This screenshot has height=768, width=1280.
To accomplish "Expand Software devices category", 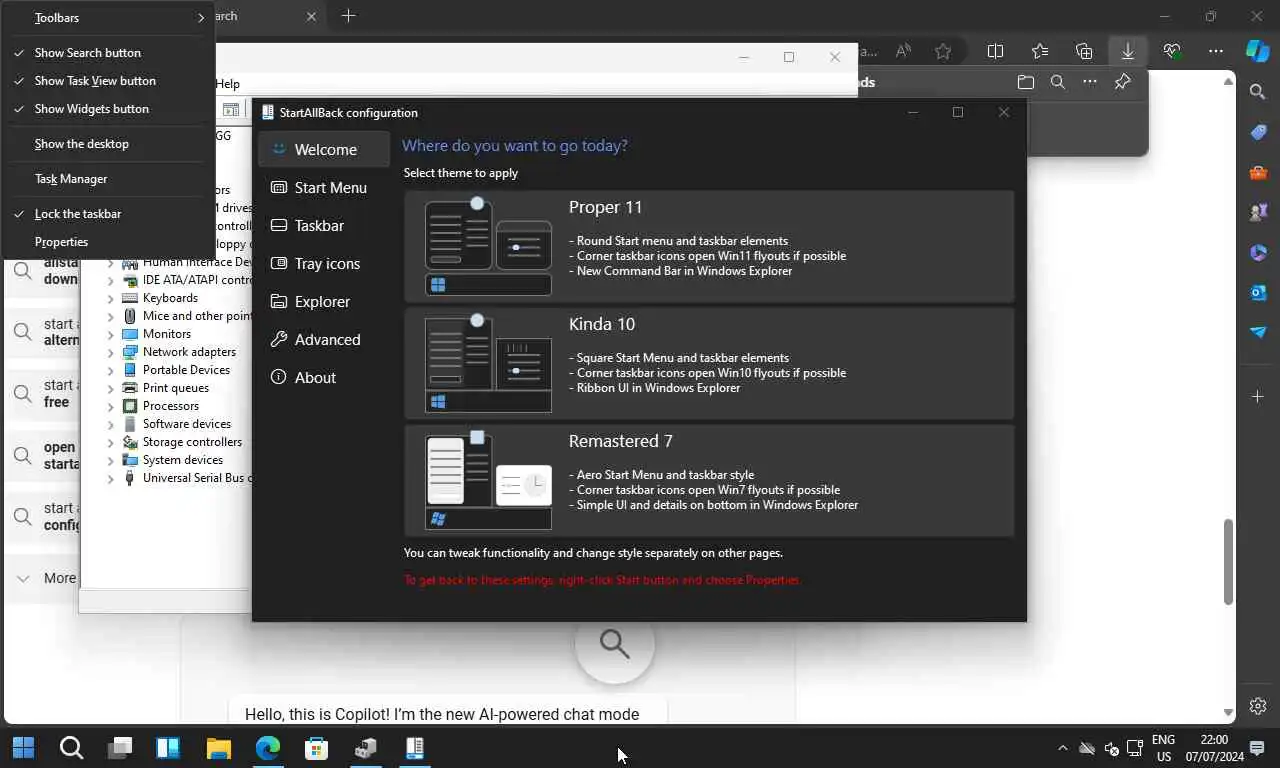I will (111, 424).
